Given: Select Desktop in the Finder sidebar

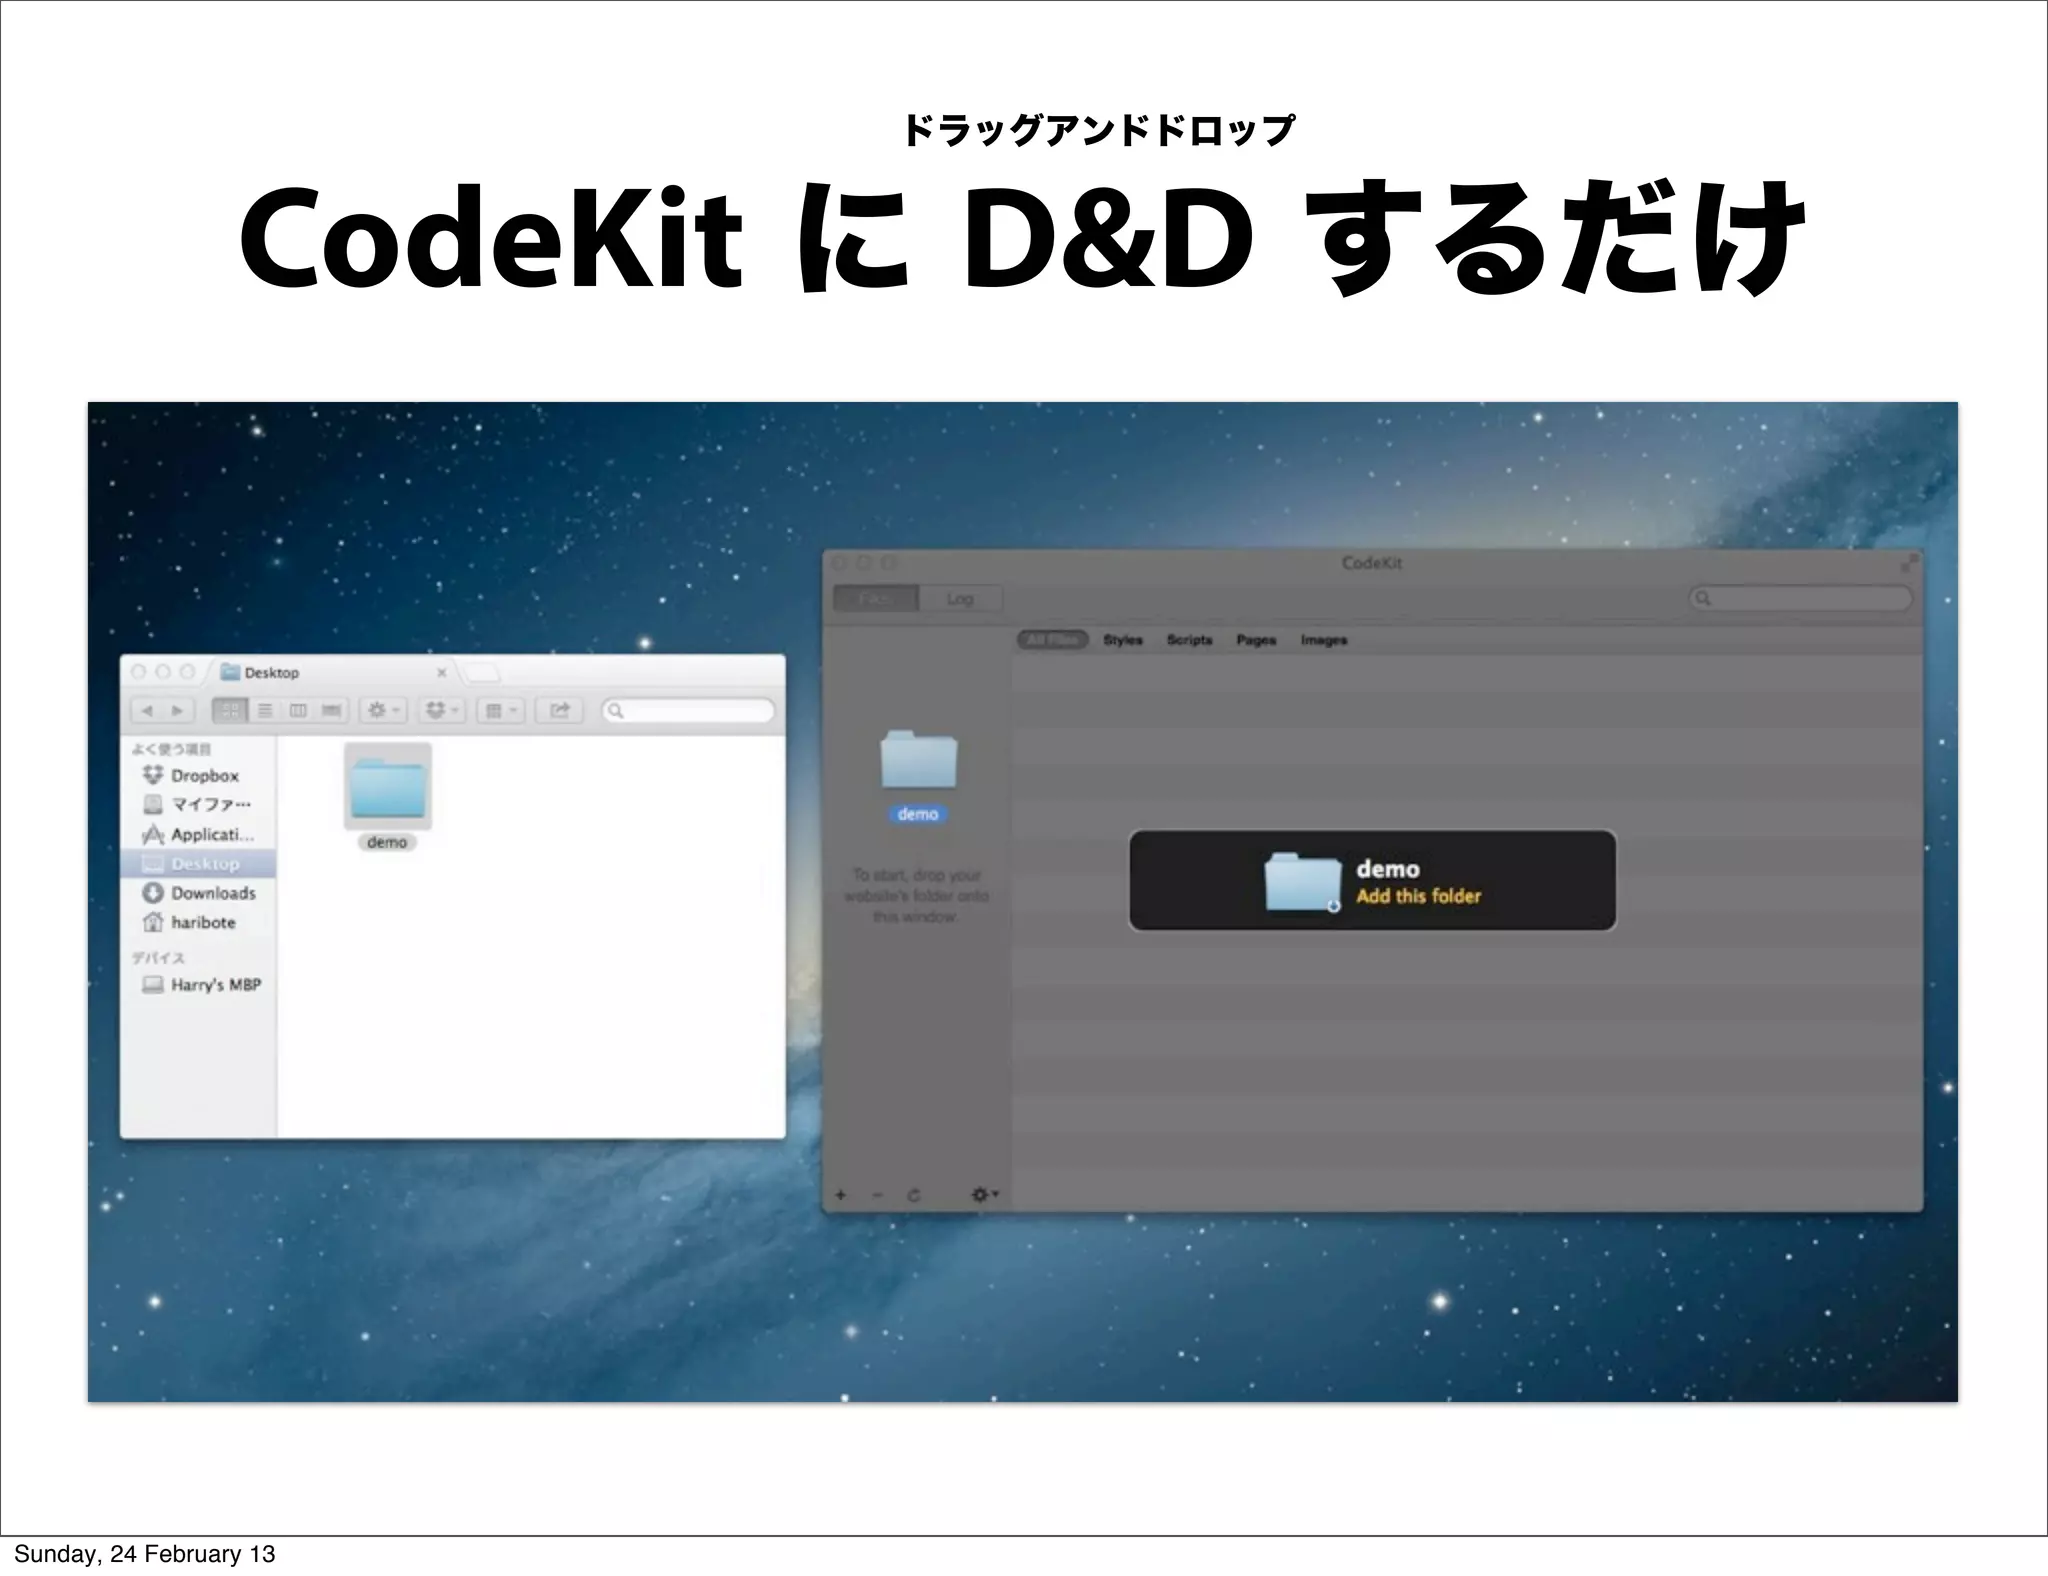Looking at the screenshot, I should (199, 863).
